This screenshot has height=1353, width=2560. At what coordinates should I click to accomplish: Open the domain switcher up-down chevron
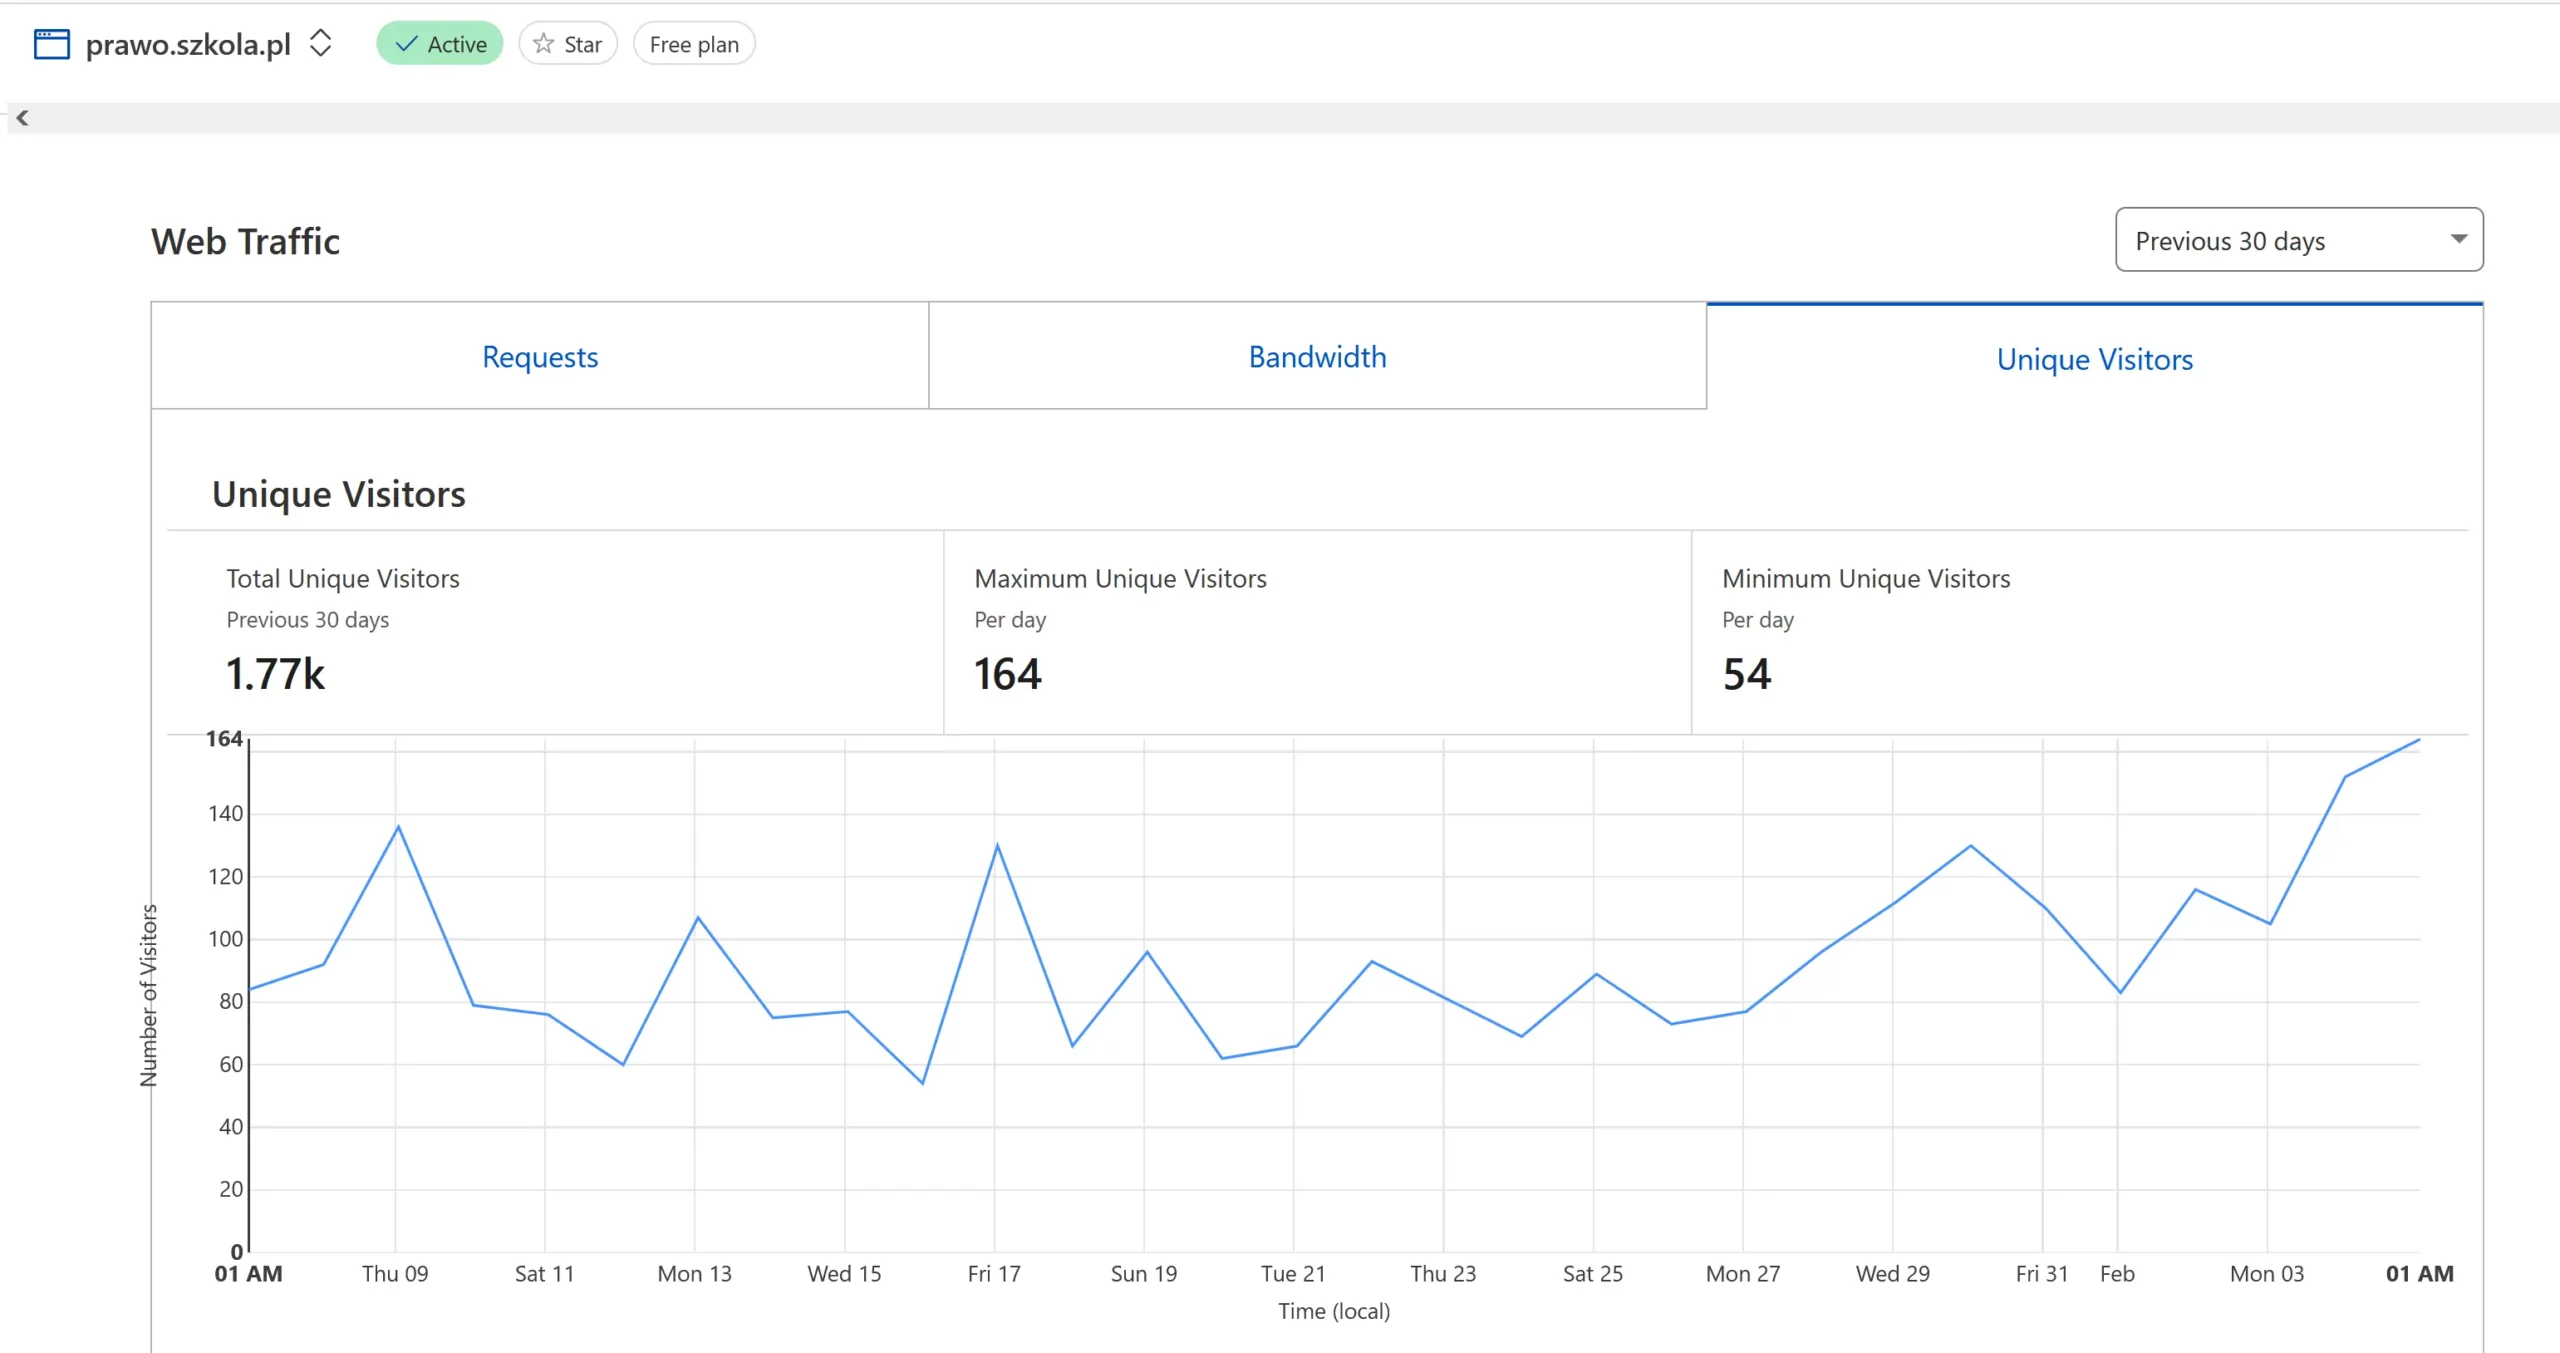click(x=320, y=43)
